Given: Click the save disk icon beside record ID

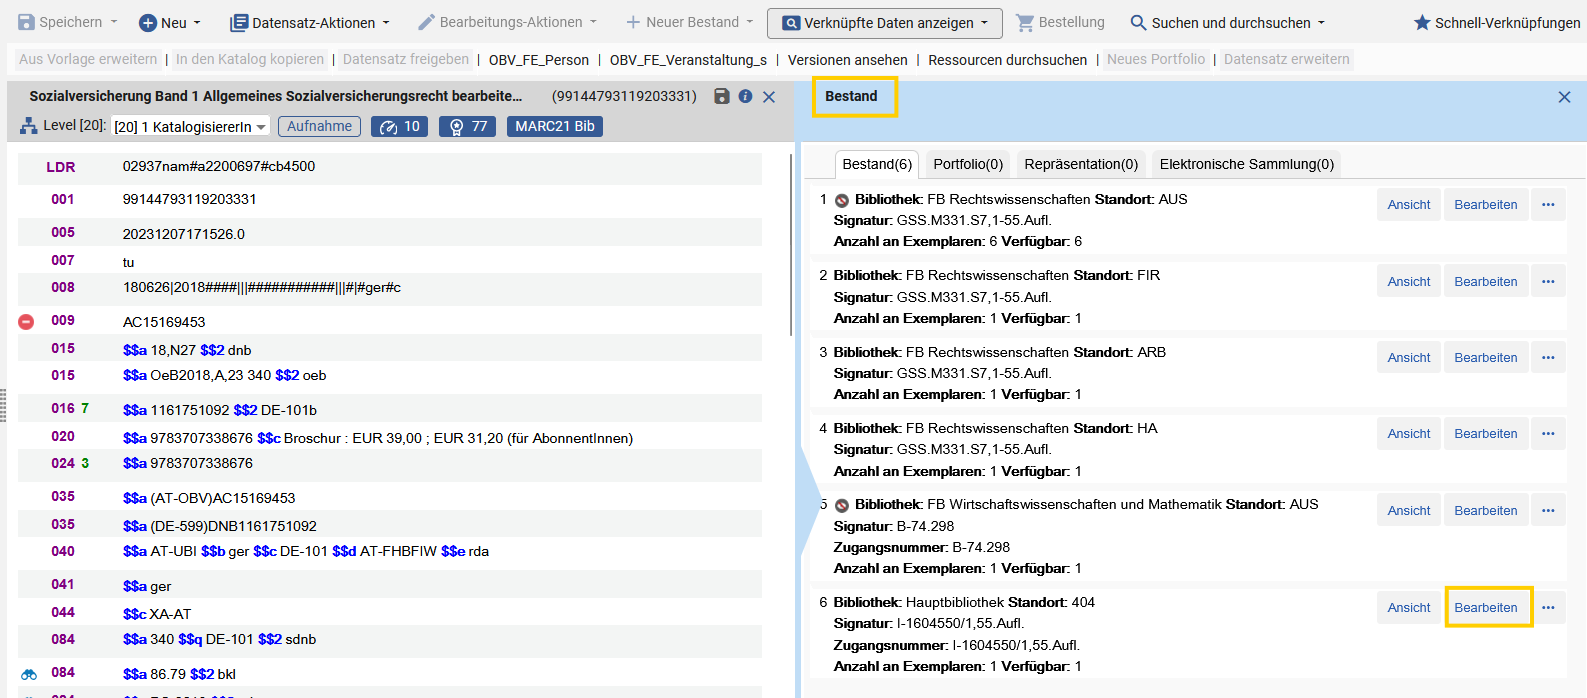Looking at the screenshot, I should pos(722,96).
